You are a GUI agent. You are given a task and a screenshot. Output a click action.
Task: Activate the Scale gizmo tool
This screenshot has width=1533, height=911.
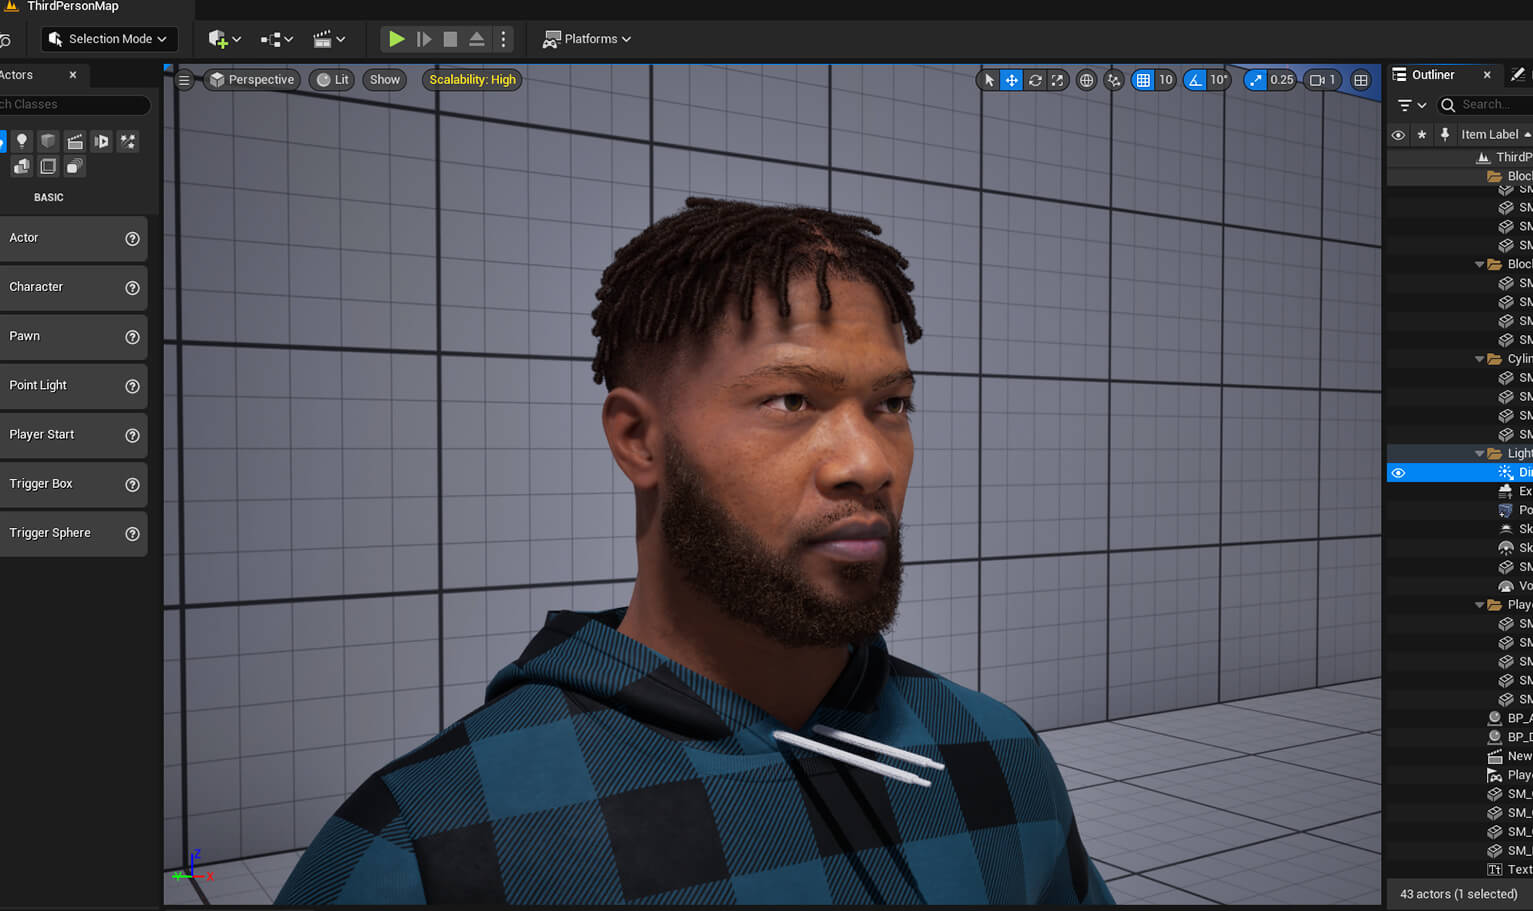pyautogui.click(x=1057, y=80)
